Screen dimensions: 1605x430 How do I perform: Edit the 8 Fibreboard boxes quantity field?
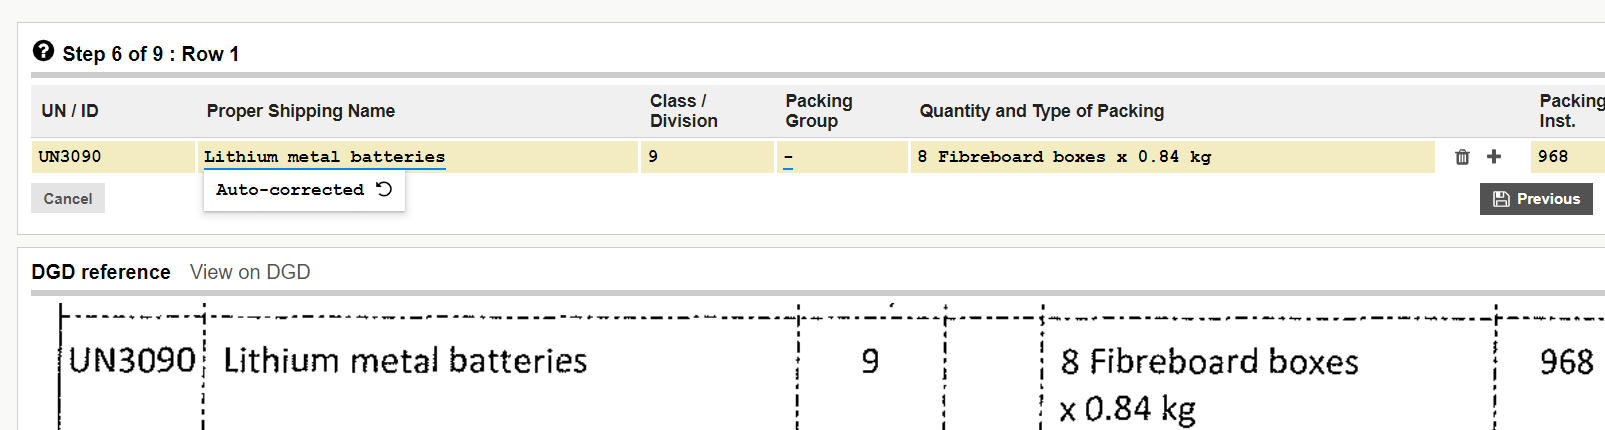(x=1172, y=157)
